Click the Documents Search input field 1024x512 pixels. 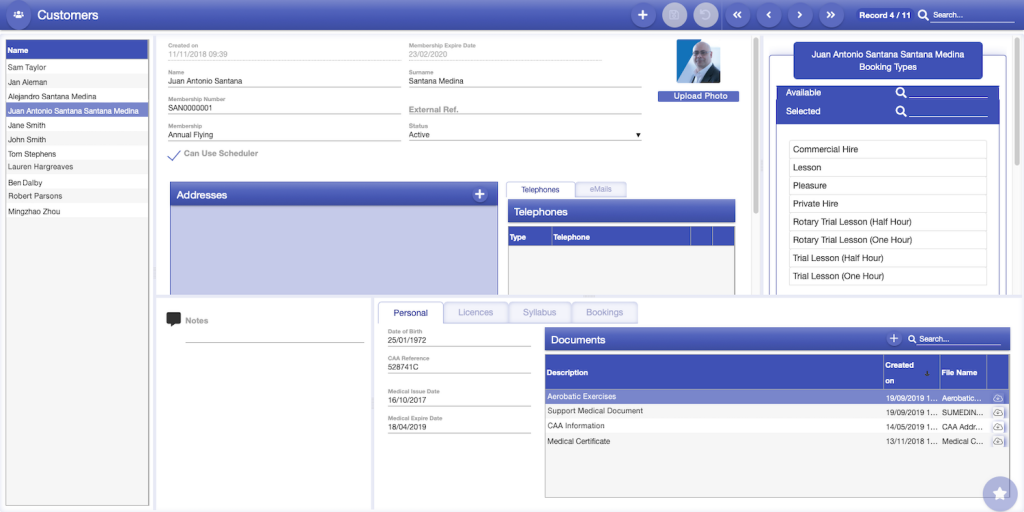coord(959,339)
